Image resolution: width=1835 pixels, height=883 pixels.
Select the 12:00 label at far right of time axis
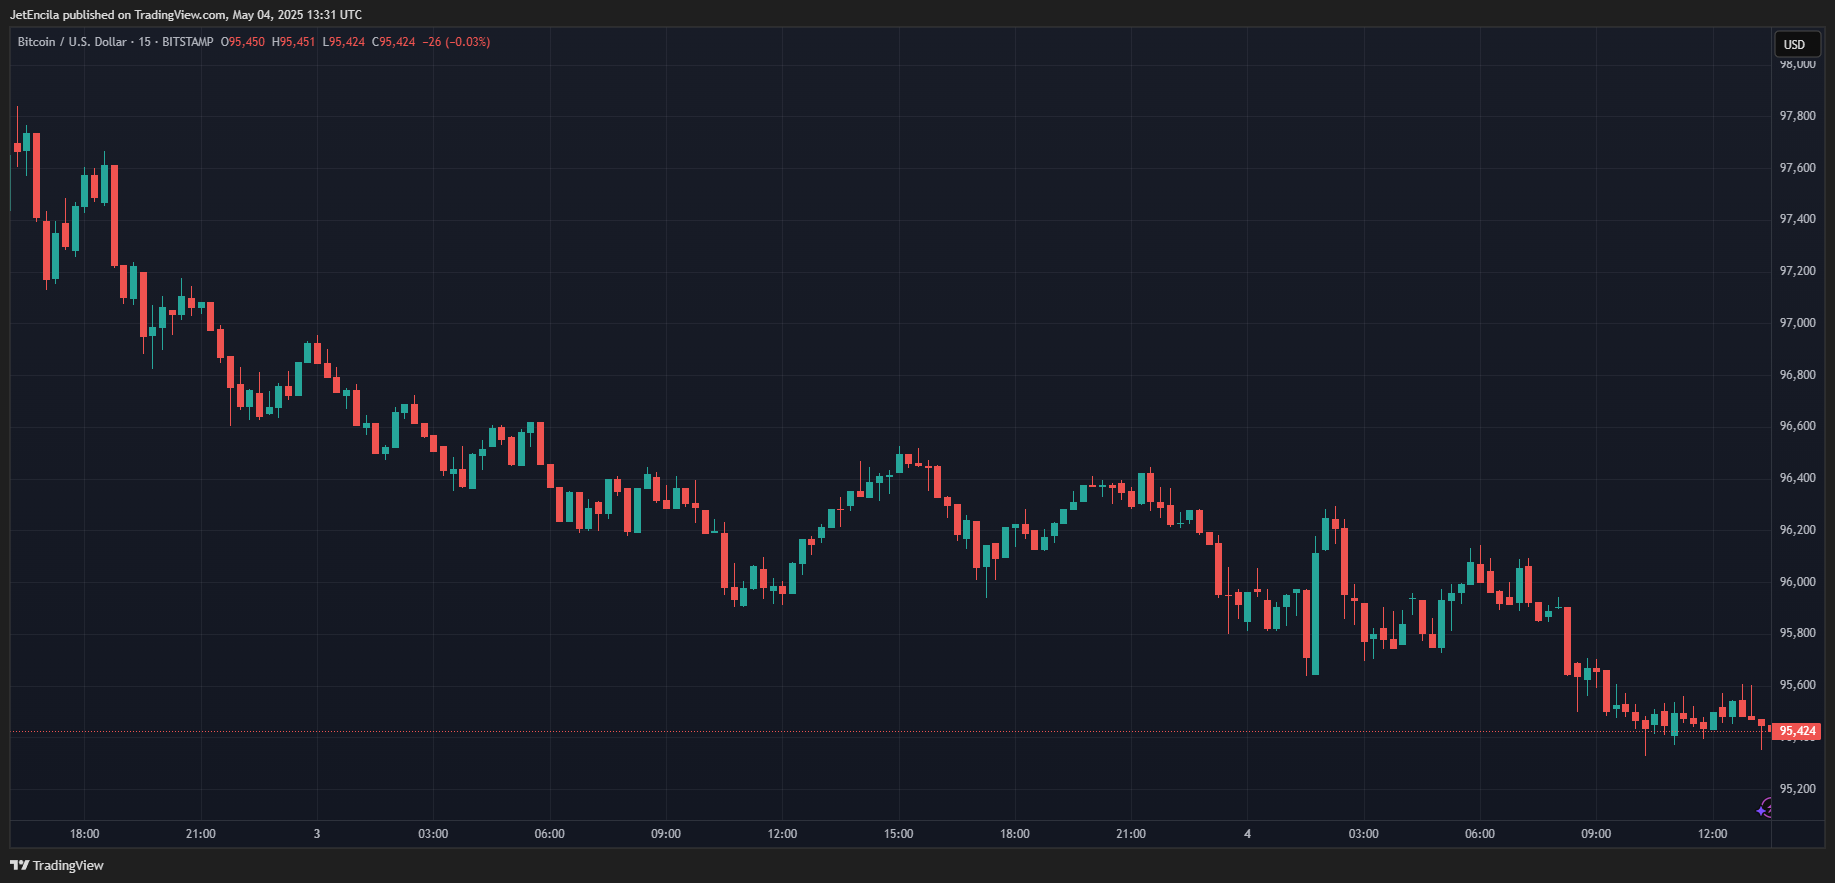[x=1712, y=834]
